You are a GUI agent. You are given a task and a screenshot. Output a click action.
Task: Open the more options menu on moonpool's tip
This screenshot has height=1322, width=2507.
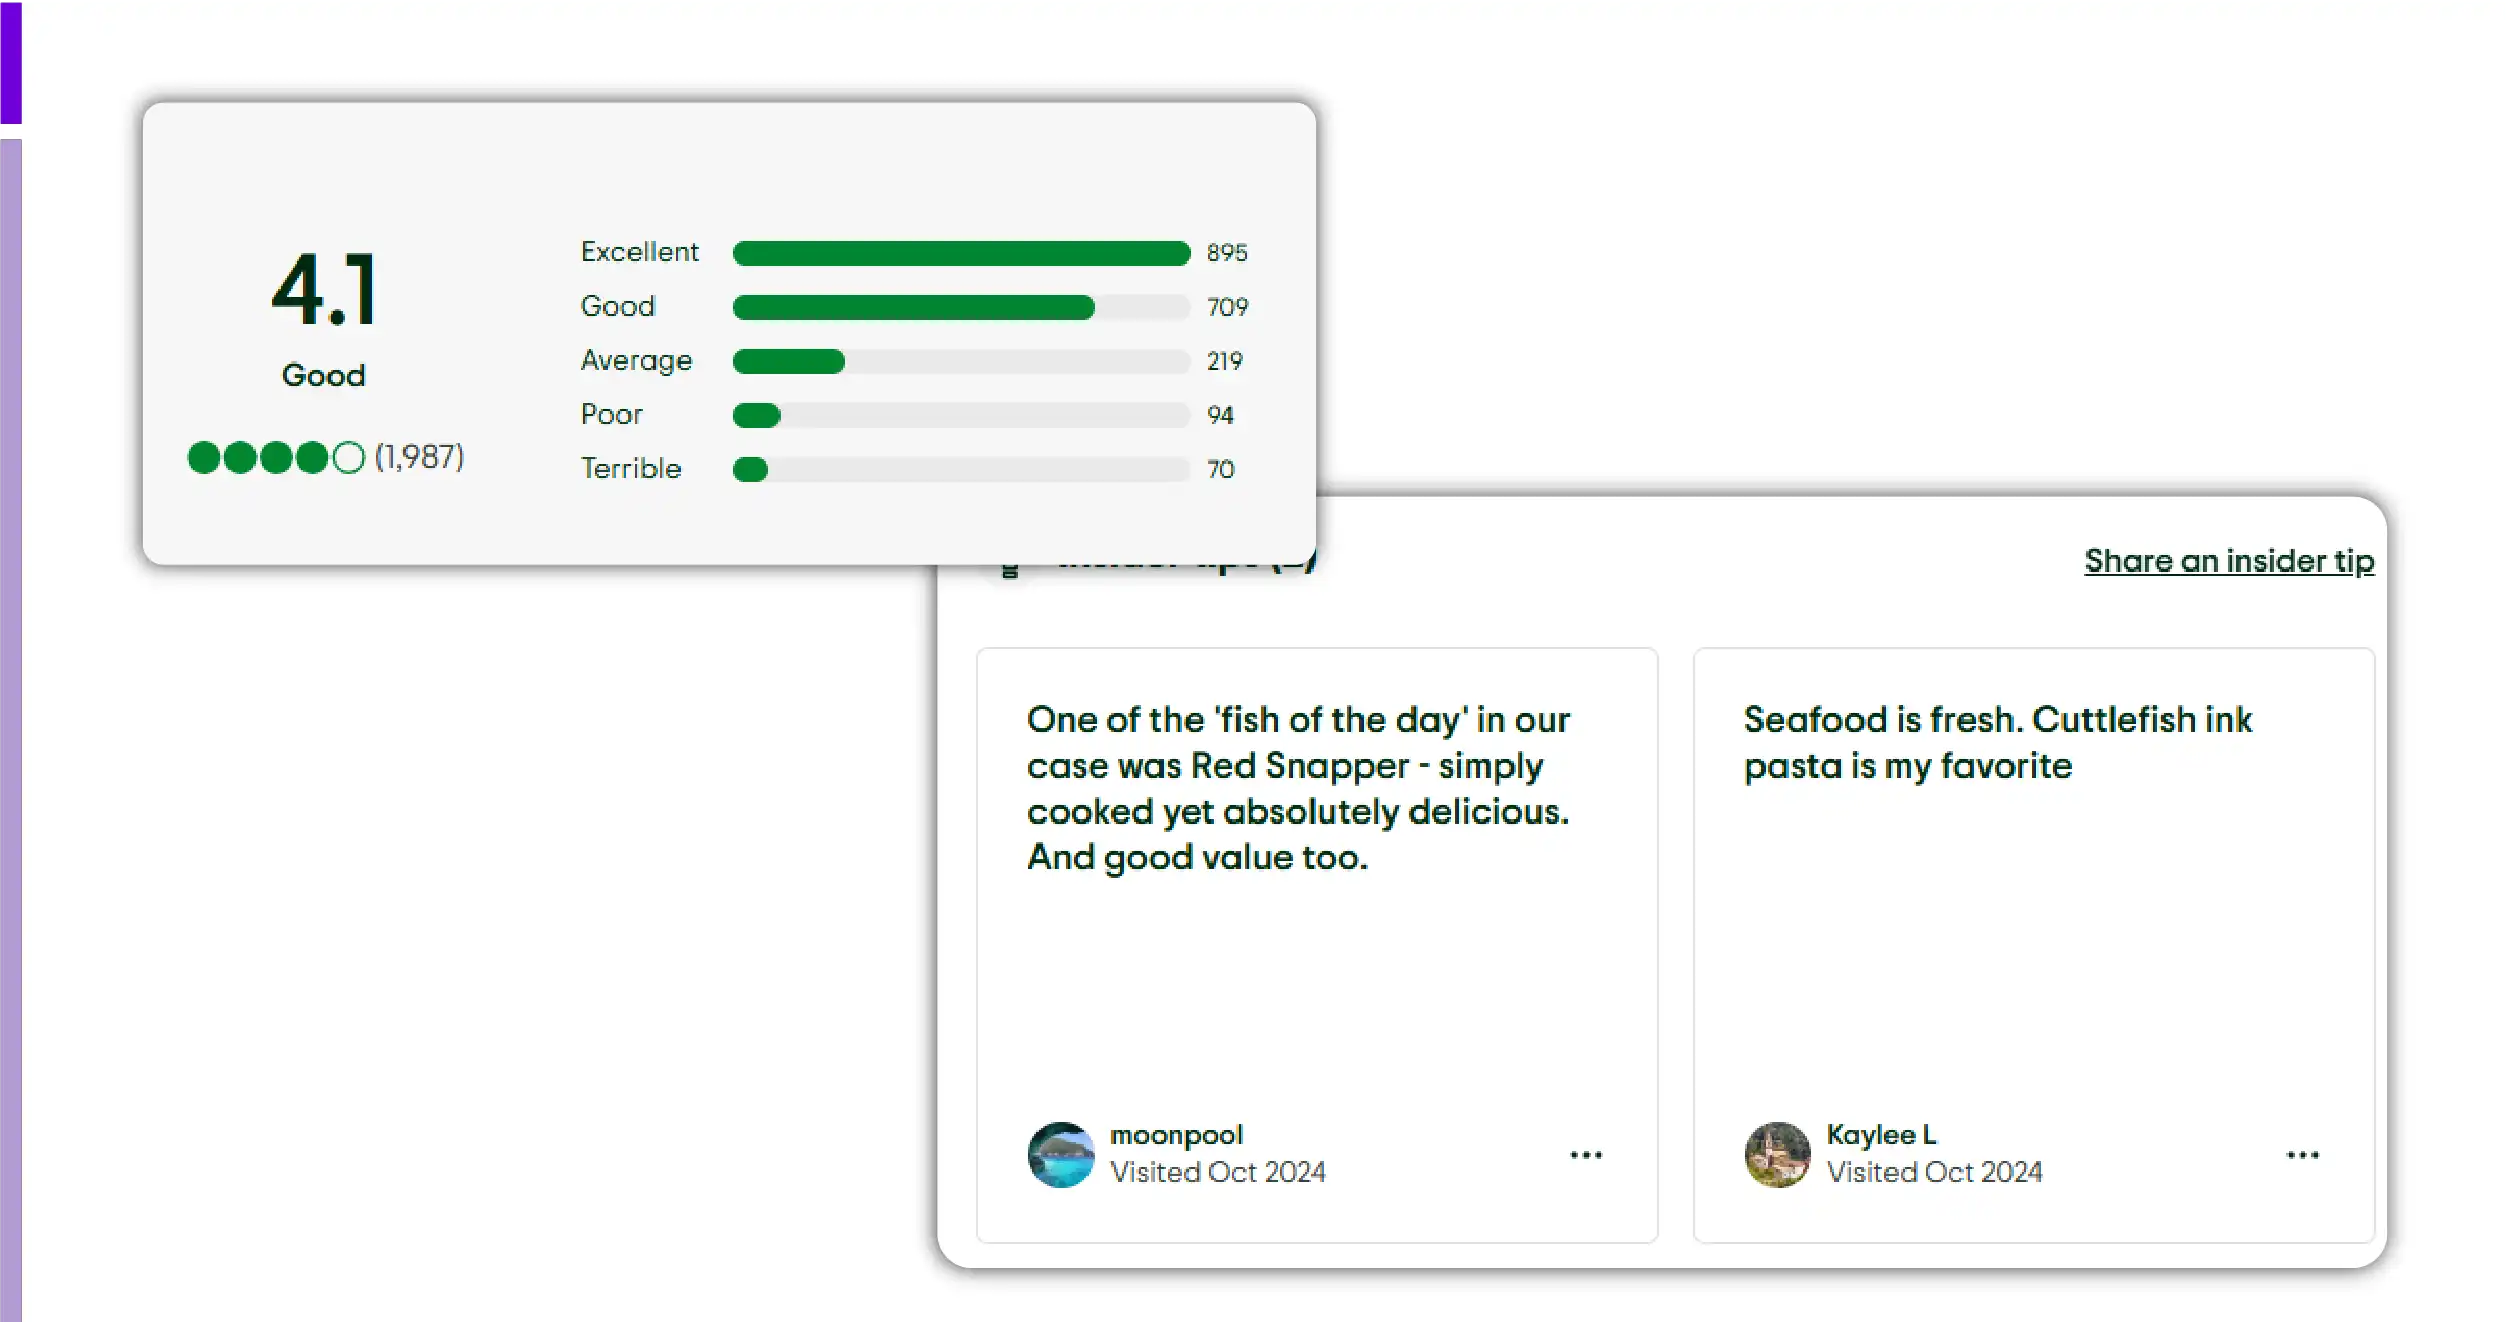point(1585,1155)
